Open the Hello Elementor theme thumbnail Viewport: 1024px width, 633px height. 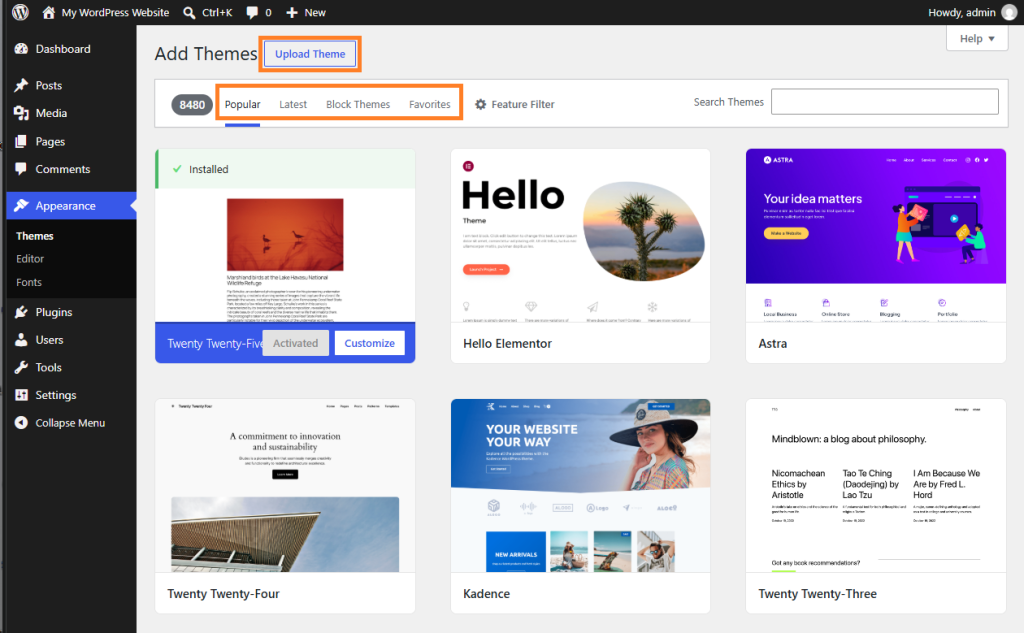(581, 236)
